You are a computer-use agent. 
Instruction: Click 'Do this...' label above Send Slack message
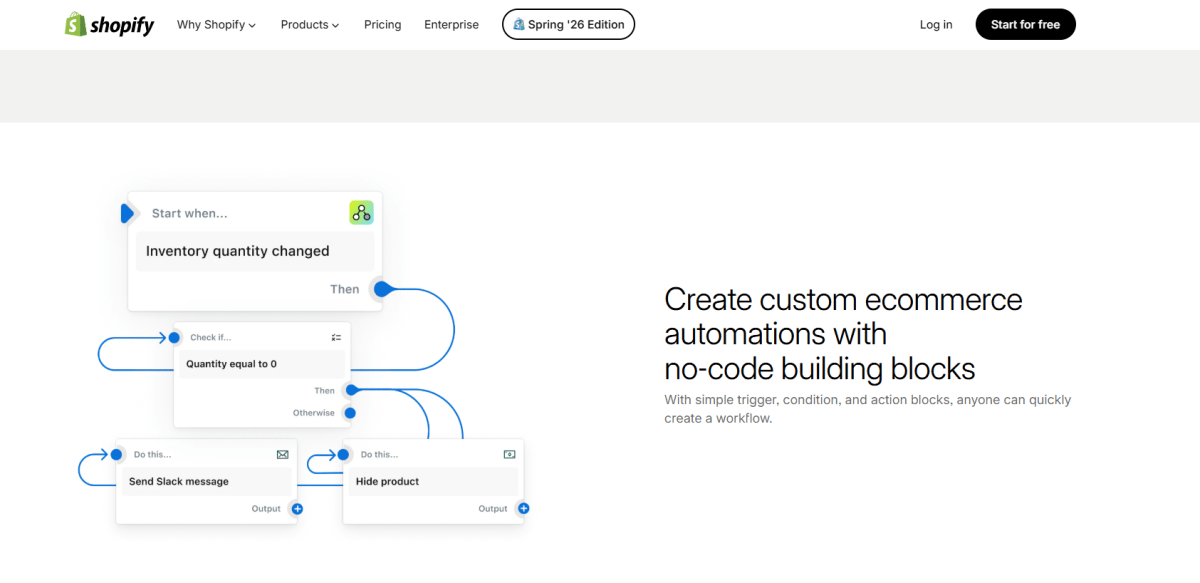[x=153, y=454]
